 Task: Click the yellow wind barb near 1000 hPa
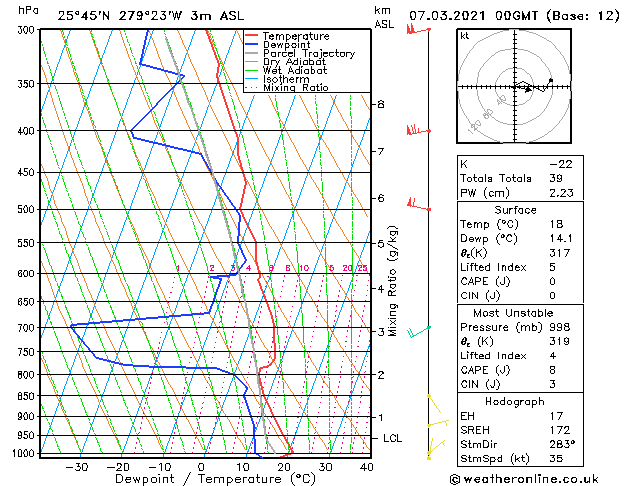click(436, 448)
